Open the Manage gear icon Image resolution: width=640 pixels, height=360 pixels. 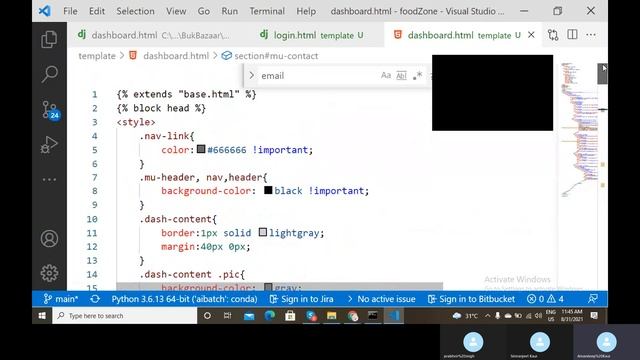49,273
